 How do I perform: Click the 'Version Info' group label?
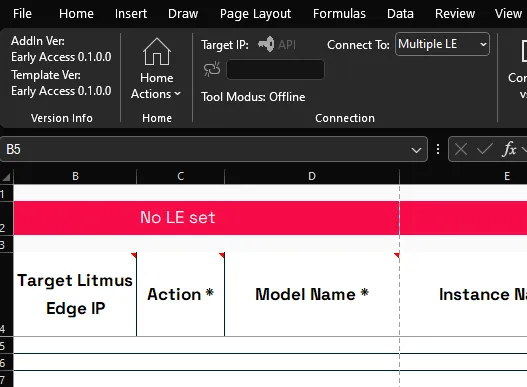tap(62, 118)
